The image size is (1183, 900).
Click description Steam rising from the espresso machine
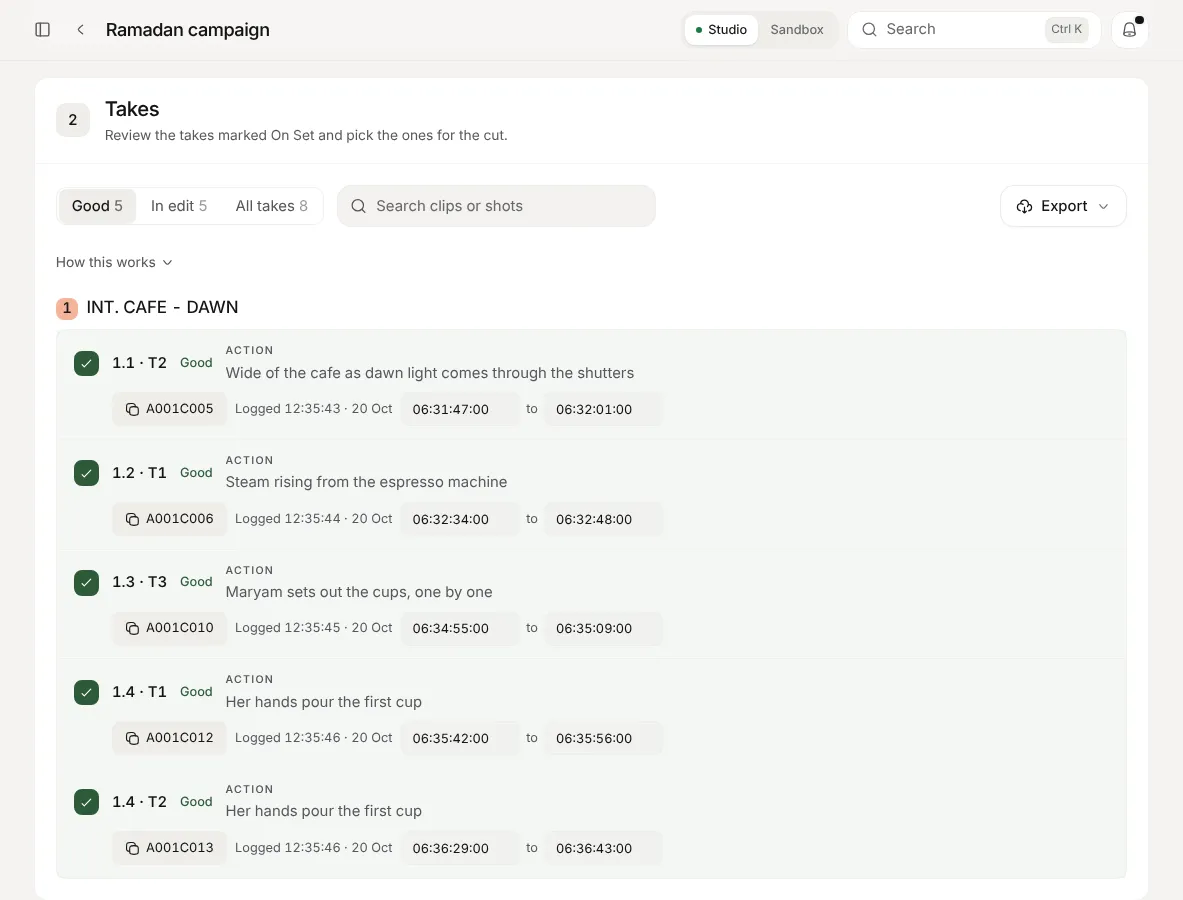tap(366, 482)
